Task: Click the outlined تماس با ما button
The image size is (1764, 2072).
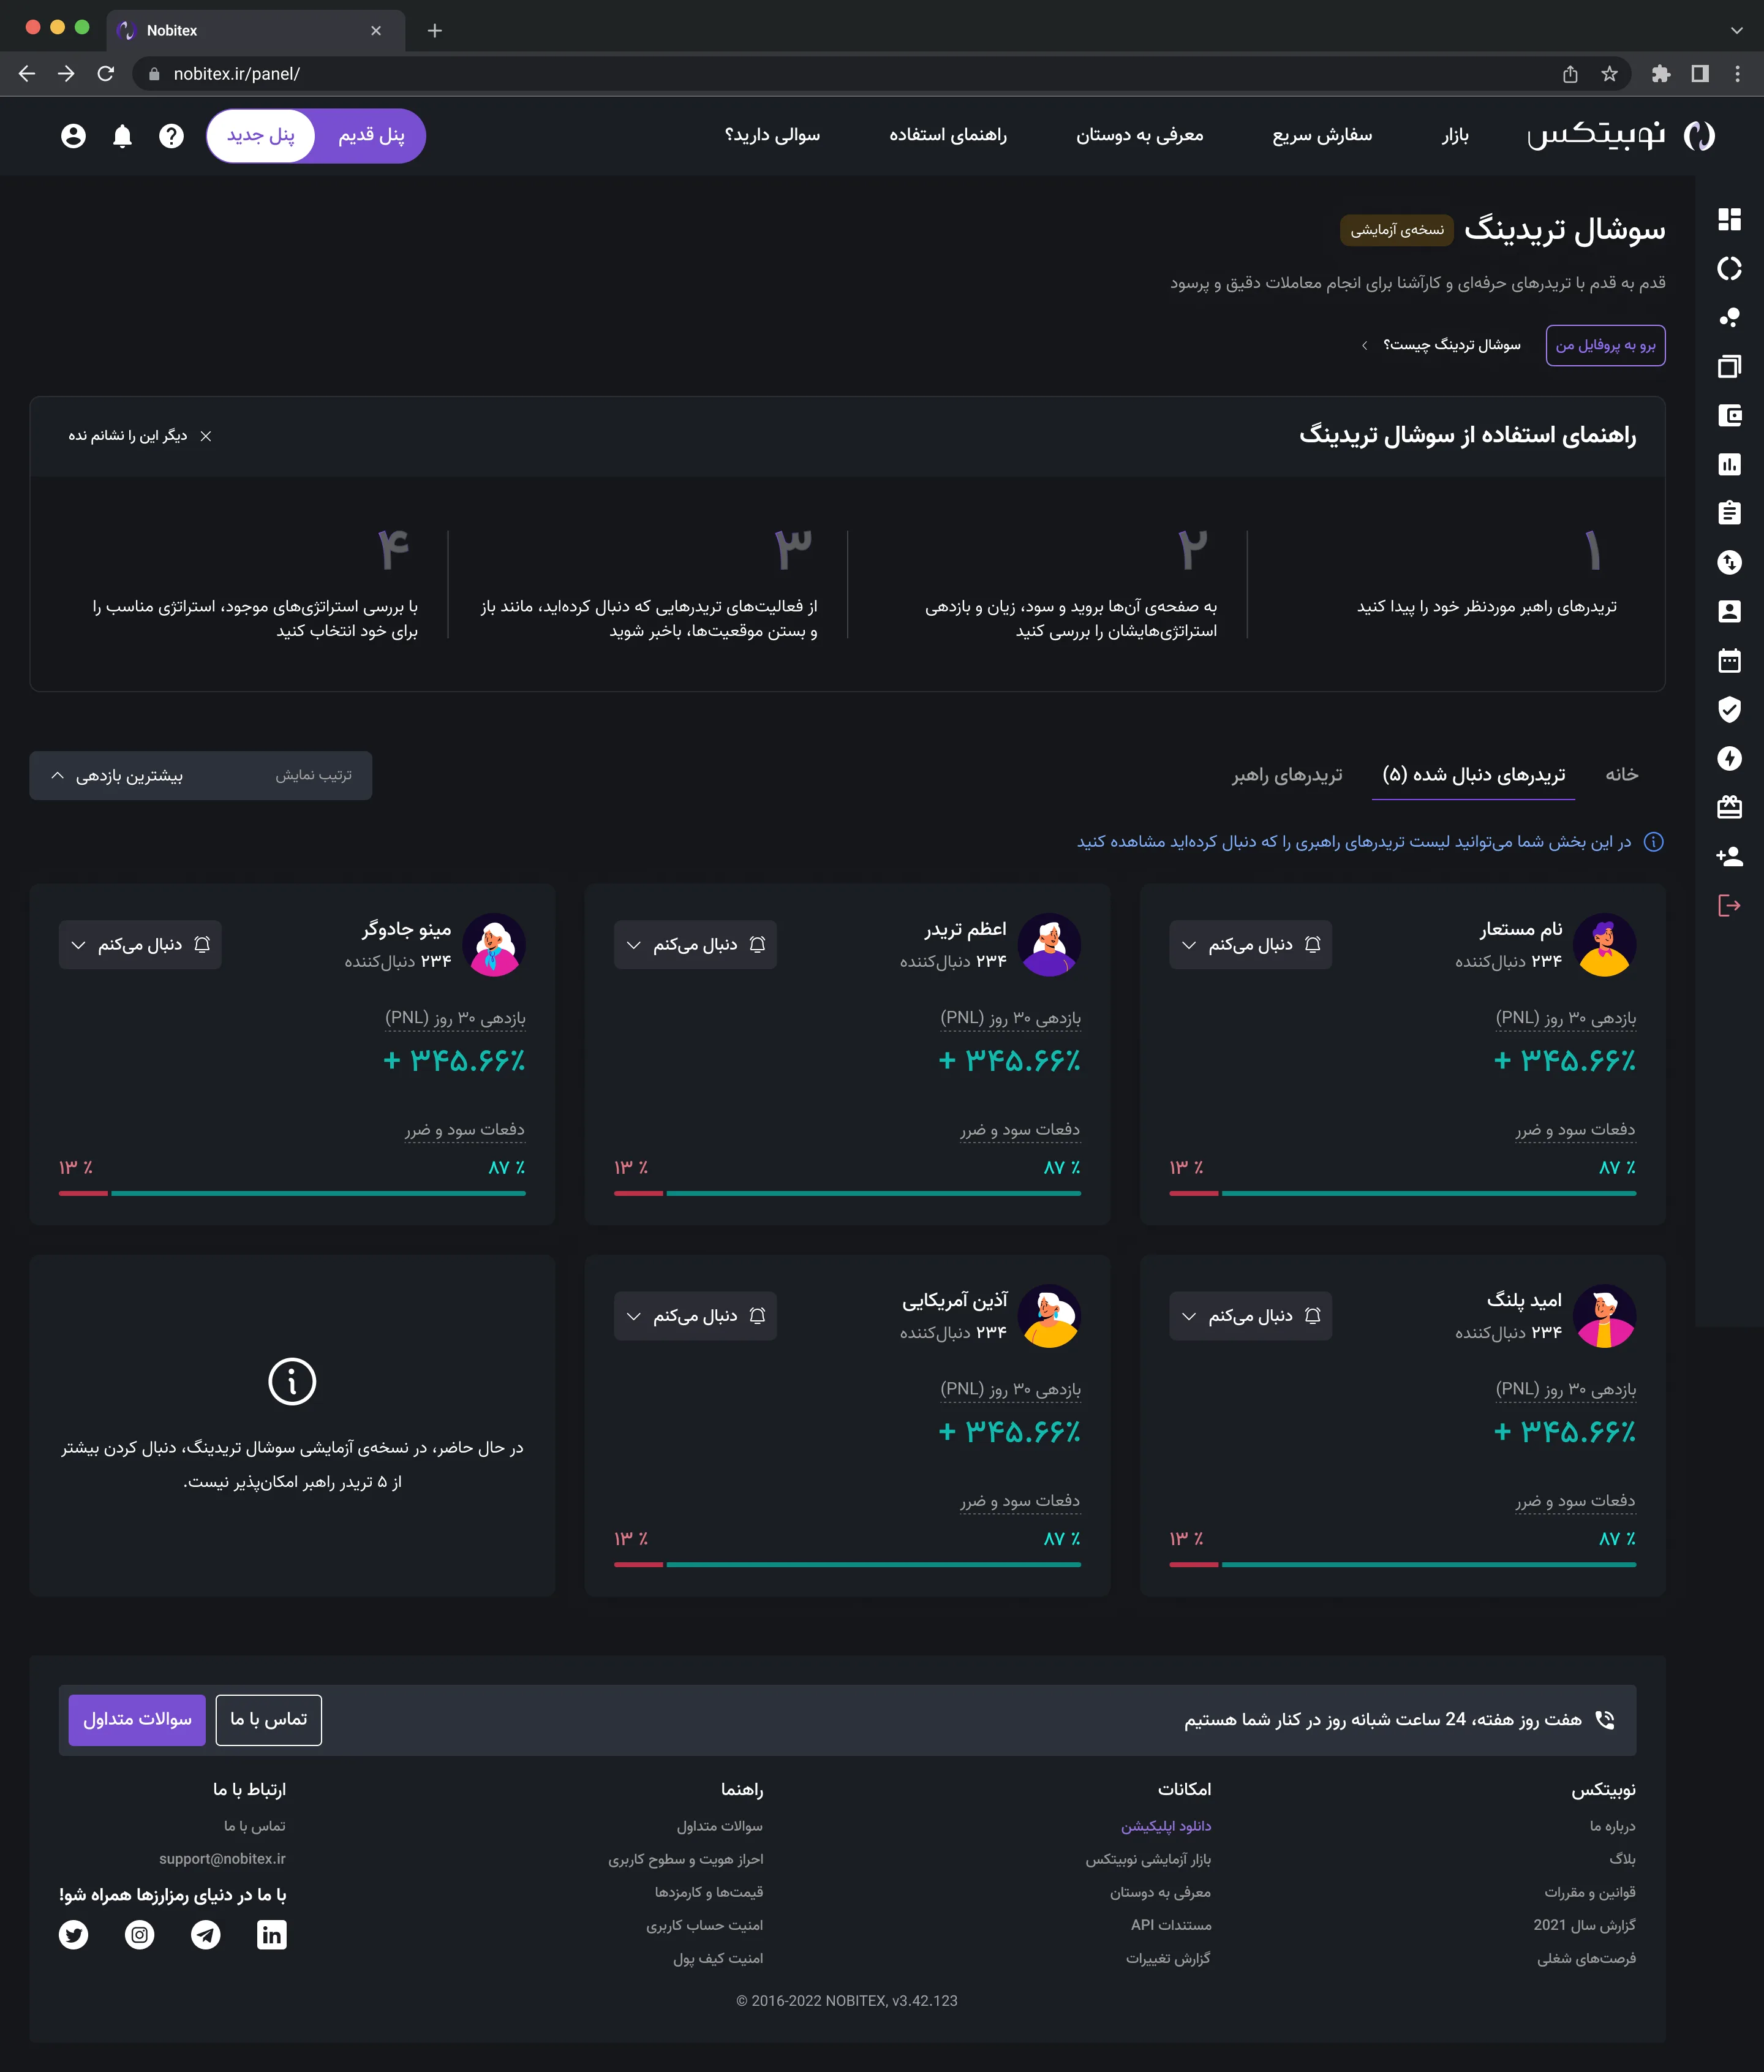Action: point(269,1719)
